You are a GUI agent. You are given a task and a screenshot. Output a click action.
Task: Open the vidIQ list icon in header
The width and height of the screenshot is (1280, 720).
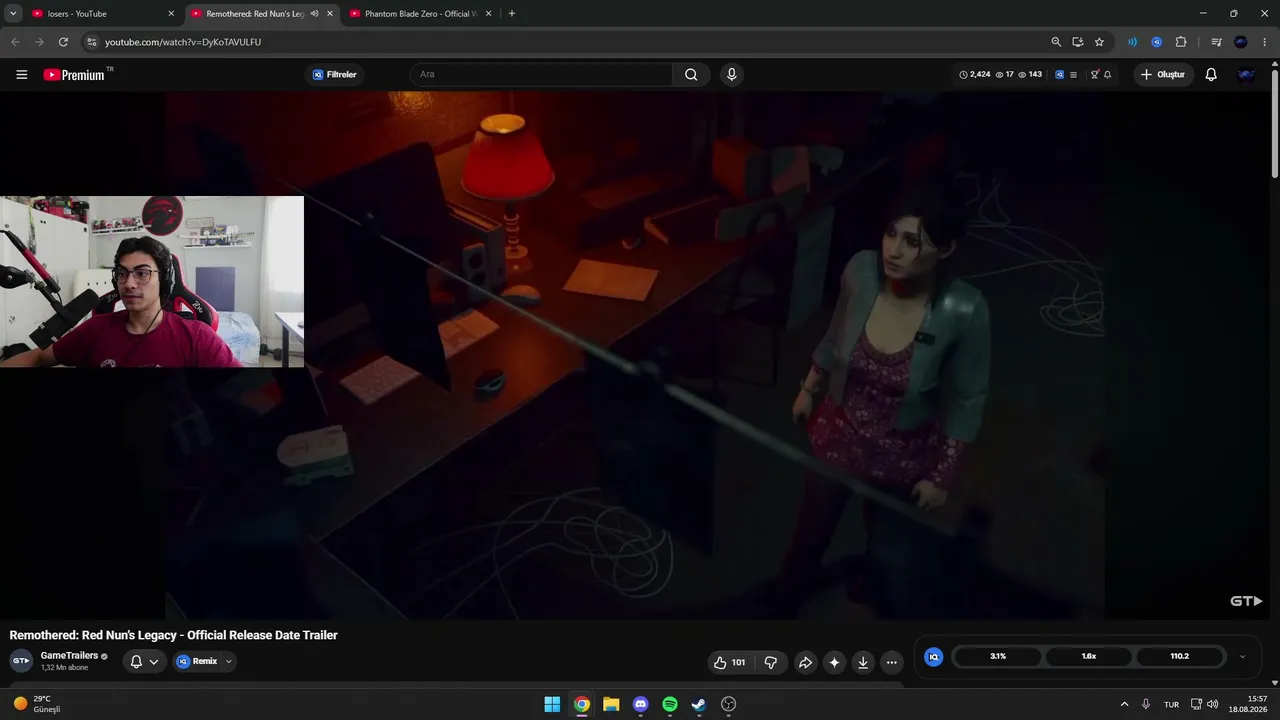point(1073,74)
